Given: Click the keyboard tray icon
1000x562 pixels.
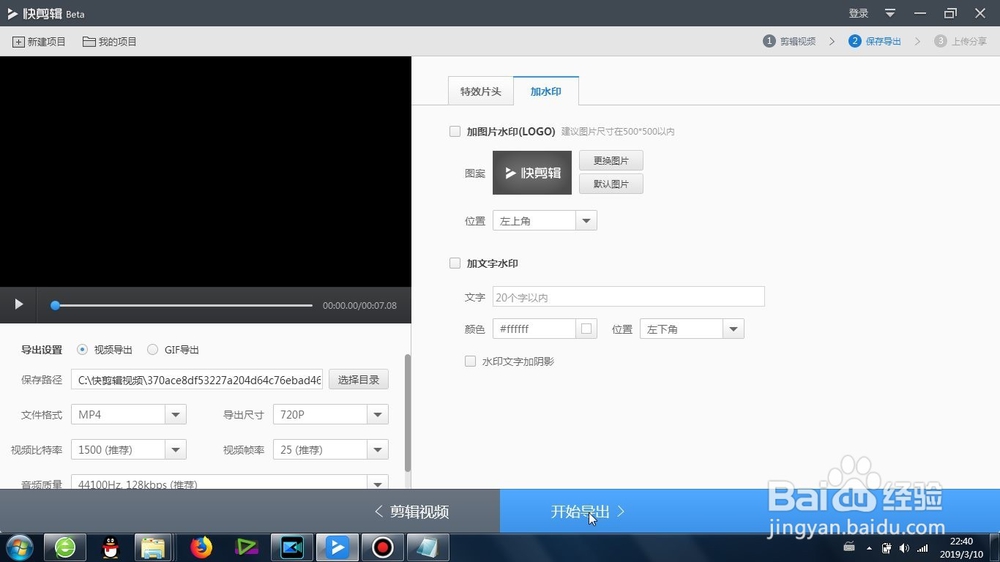Looking at the screenshot, I should 849,547.
